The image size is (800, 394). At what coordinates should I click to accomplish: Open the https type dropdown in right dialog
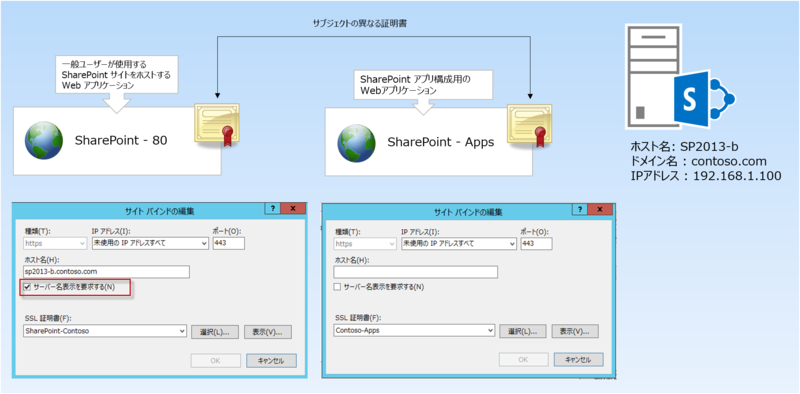pos(365,244)
